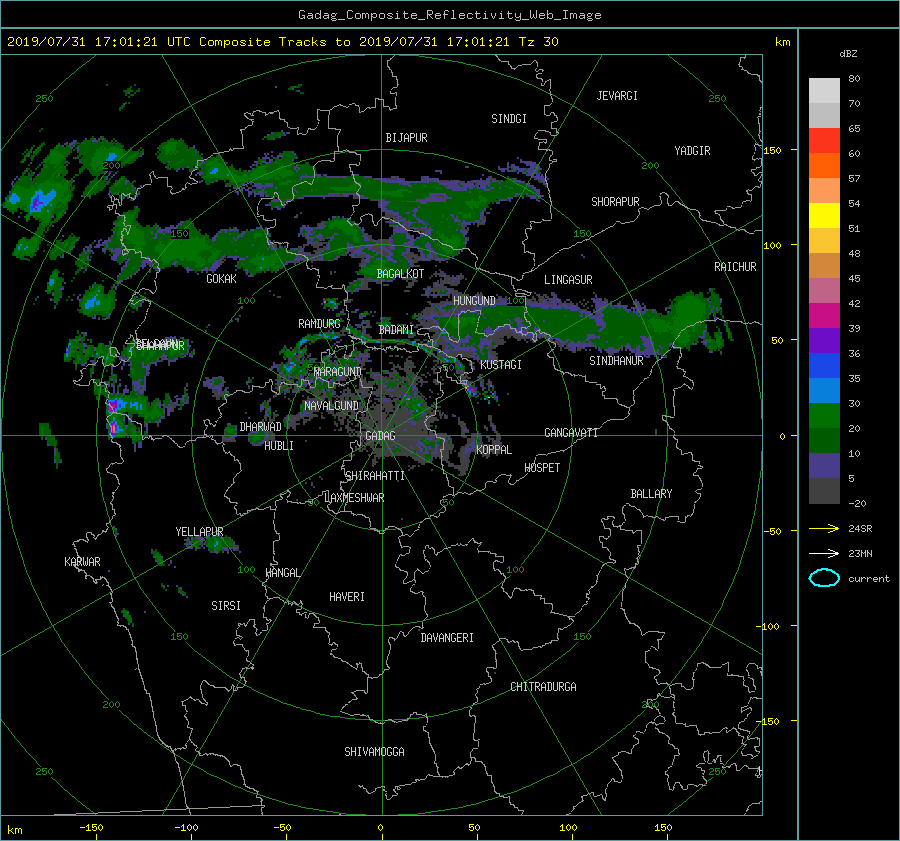900x841 pixels.
Task: Click the SINDHANUR city label
Action: click(x=616, y=361)
